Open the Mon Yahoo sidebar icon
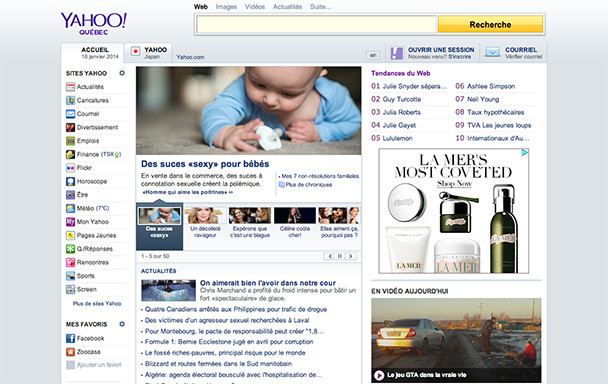Viewport: 608px width, 384px height. pos(70,222)
